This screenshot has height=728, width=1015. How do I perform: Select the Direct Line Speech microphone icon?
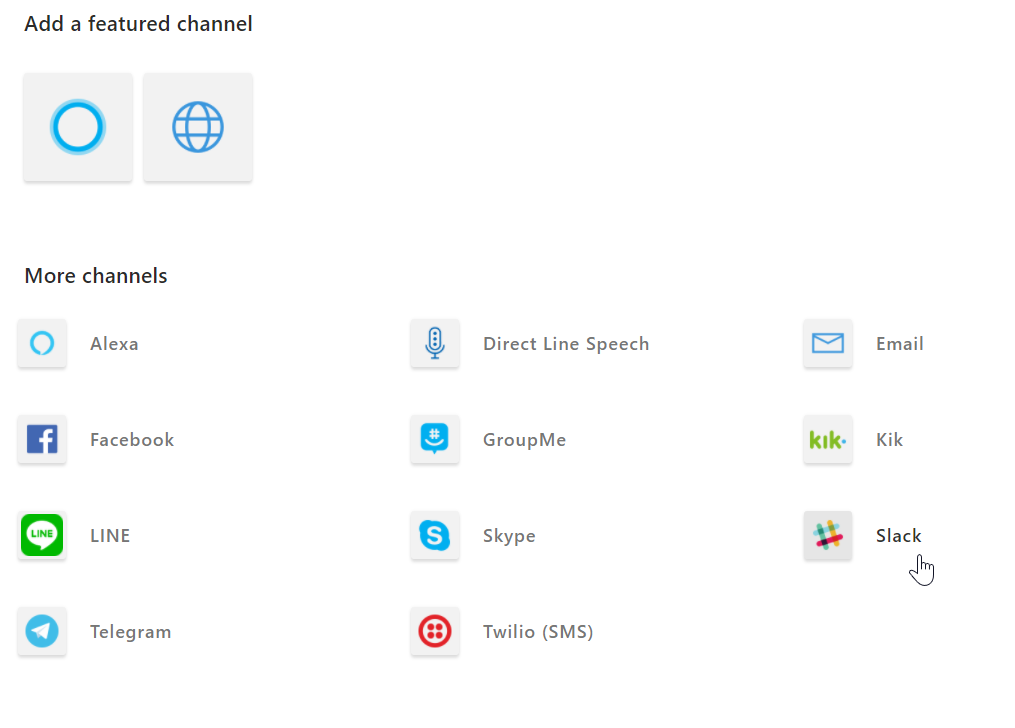coord(435,343)
